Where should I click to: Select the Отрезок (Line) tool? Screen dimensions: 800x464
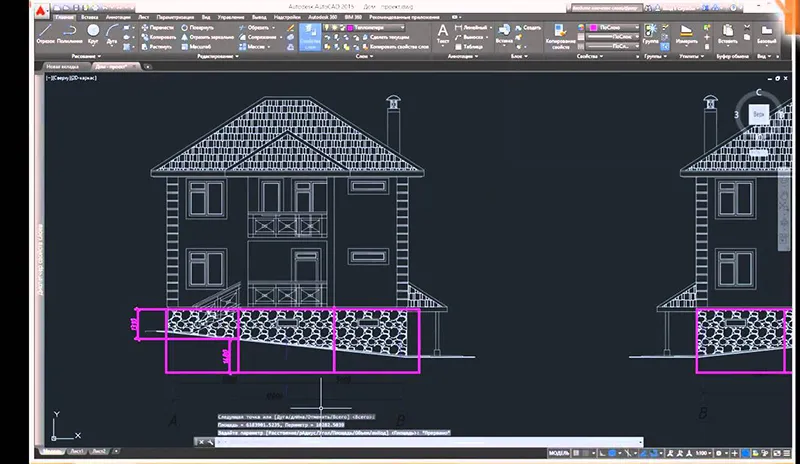point(45,34)
